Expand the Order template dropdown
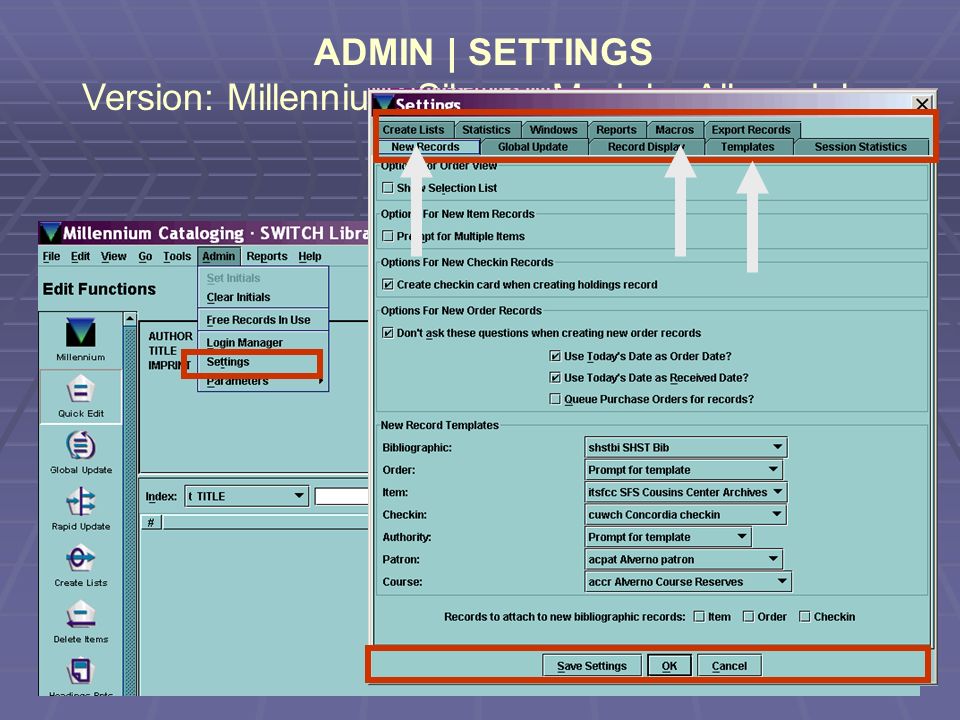960x720 pixels. (x=683, y=470)
